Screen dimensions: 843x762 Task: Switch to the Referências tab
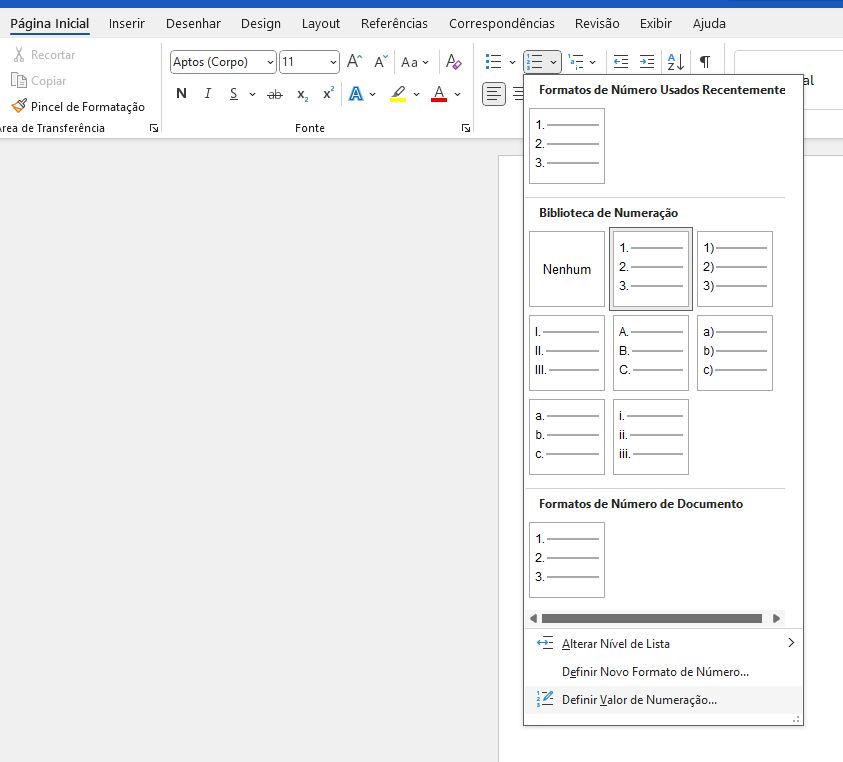coord(394,24)
